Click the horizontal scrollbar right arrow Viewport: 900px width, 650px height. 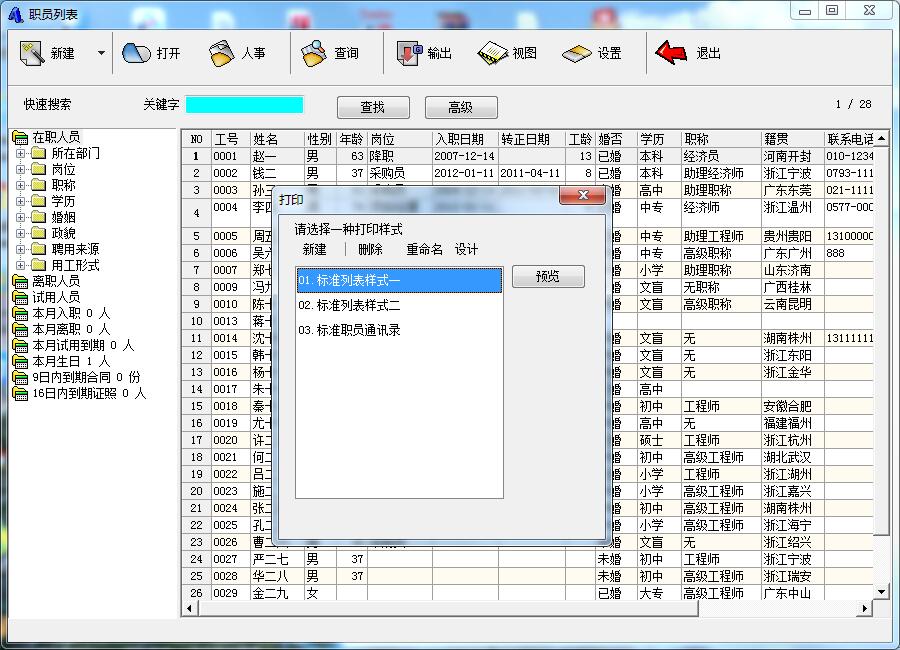(865, 608)
